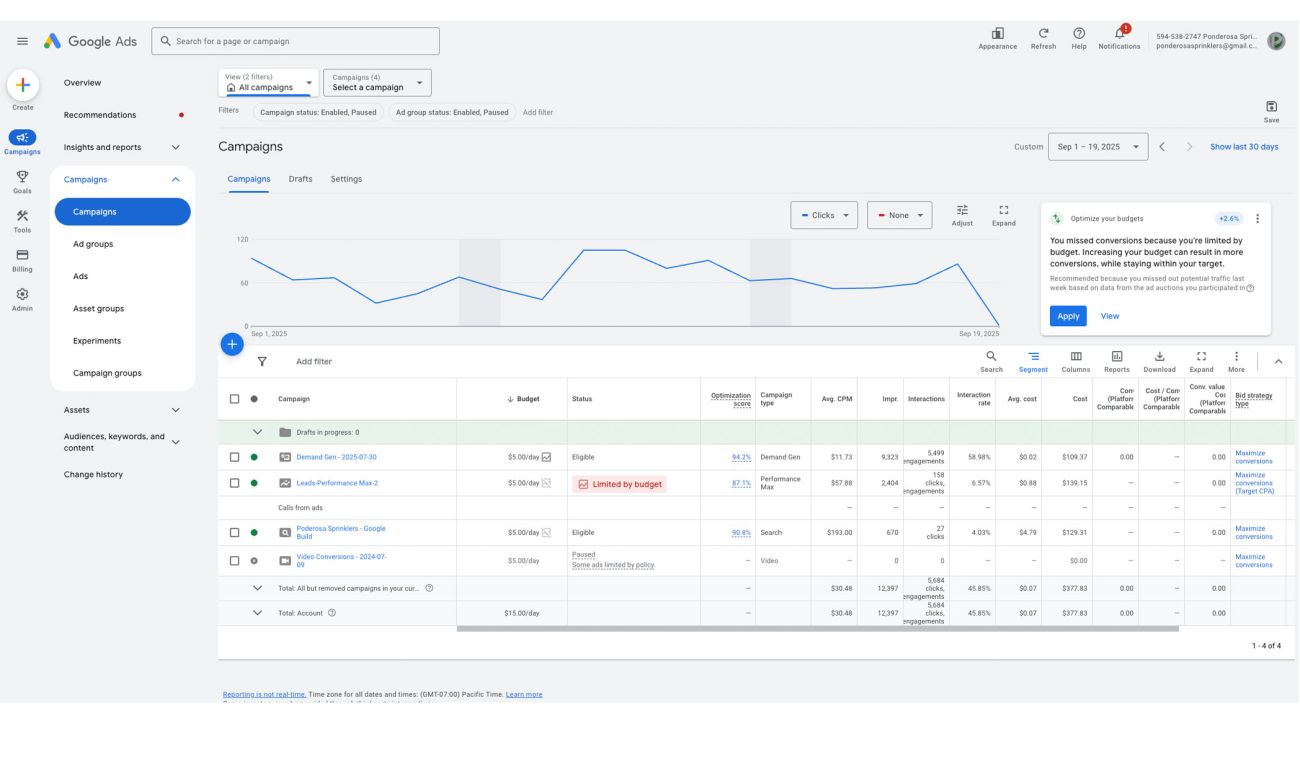Click the Show last 30 days link

tap(1244, 147)
